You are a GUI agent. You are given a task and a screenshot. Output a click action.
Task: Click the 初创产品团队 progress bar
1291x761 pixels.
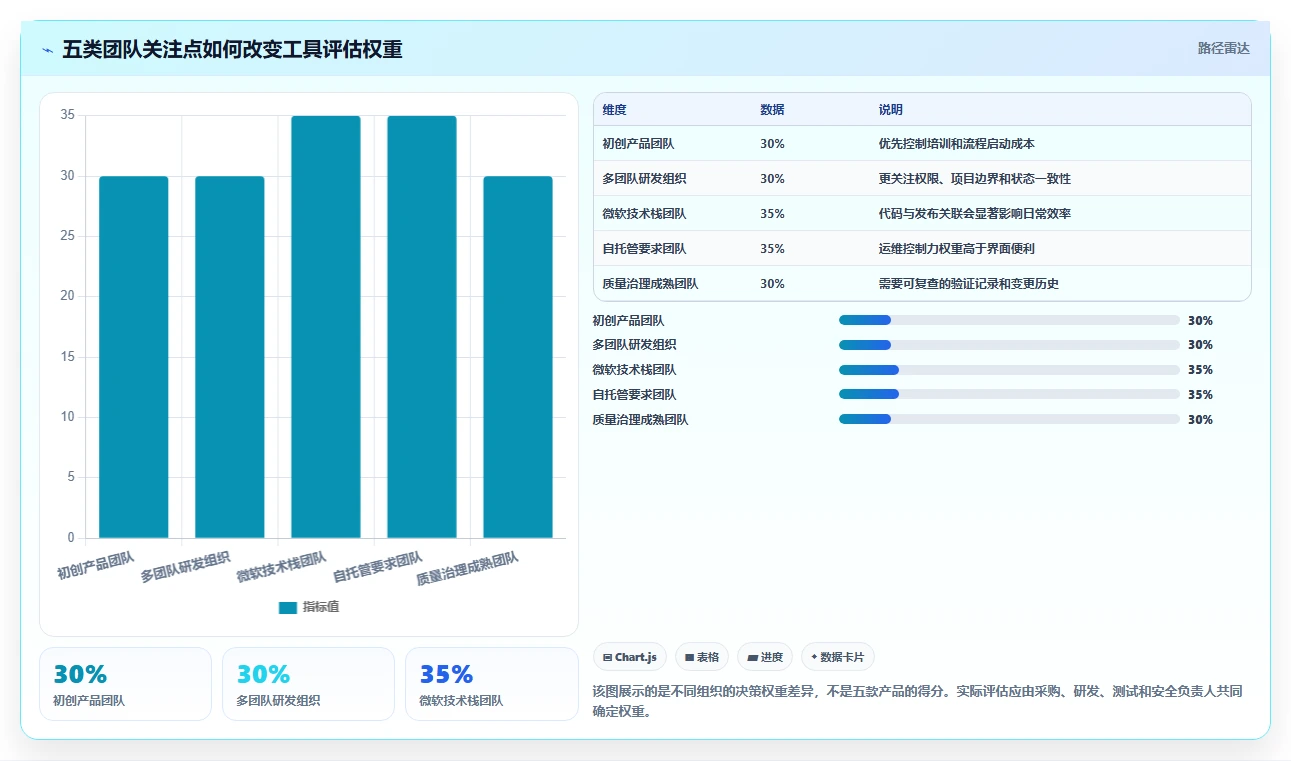(1009, 320)
